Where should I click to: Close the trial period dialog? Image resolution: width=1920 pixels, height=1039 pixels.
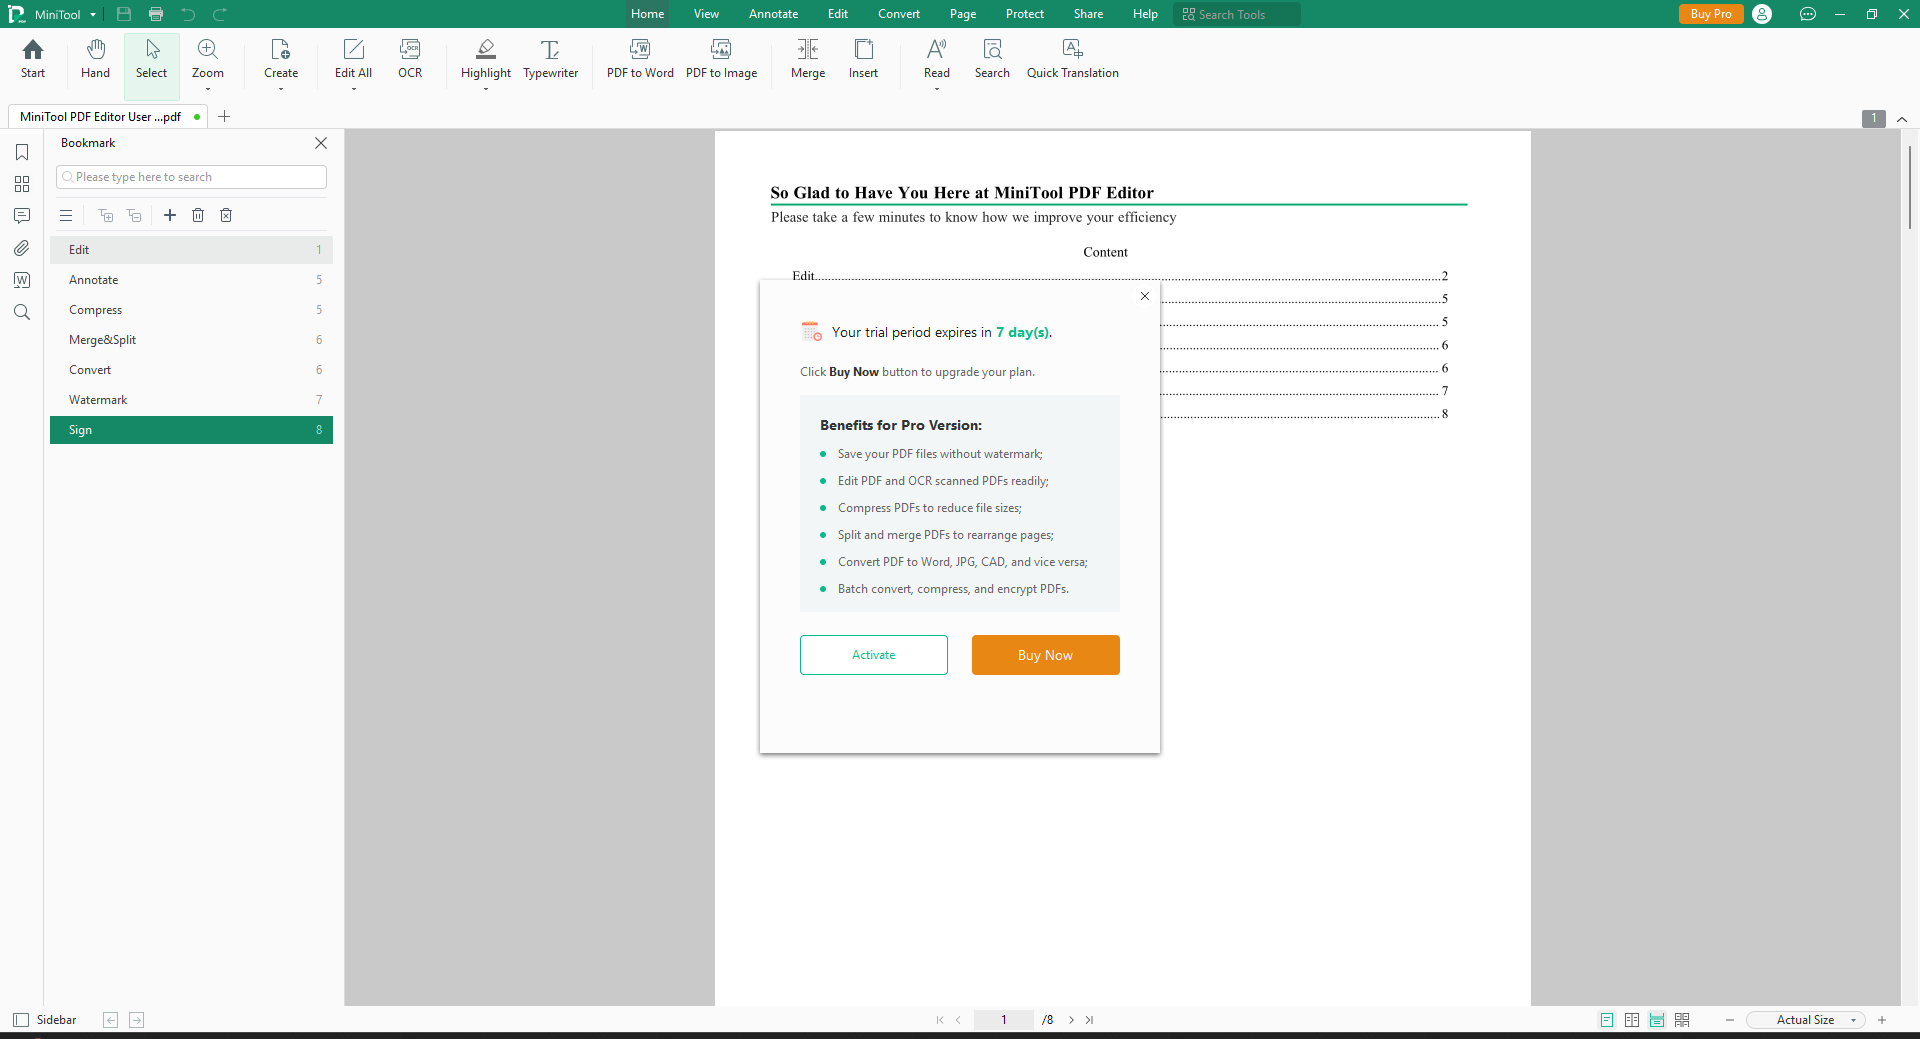(1145, 296)
